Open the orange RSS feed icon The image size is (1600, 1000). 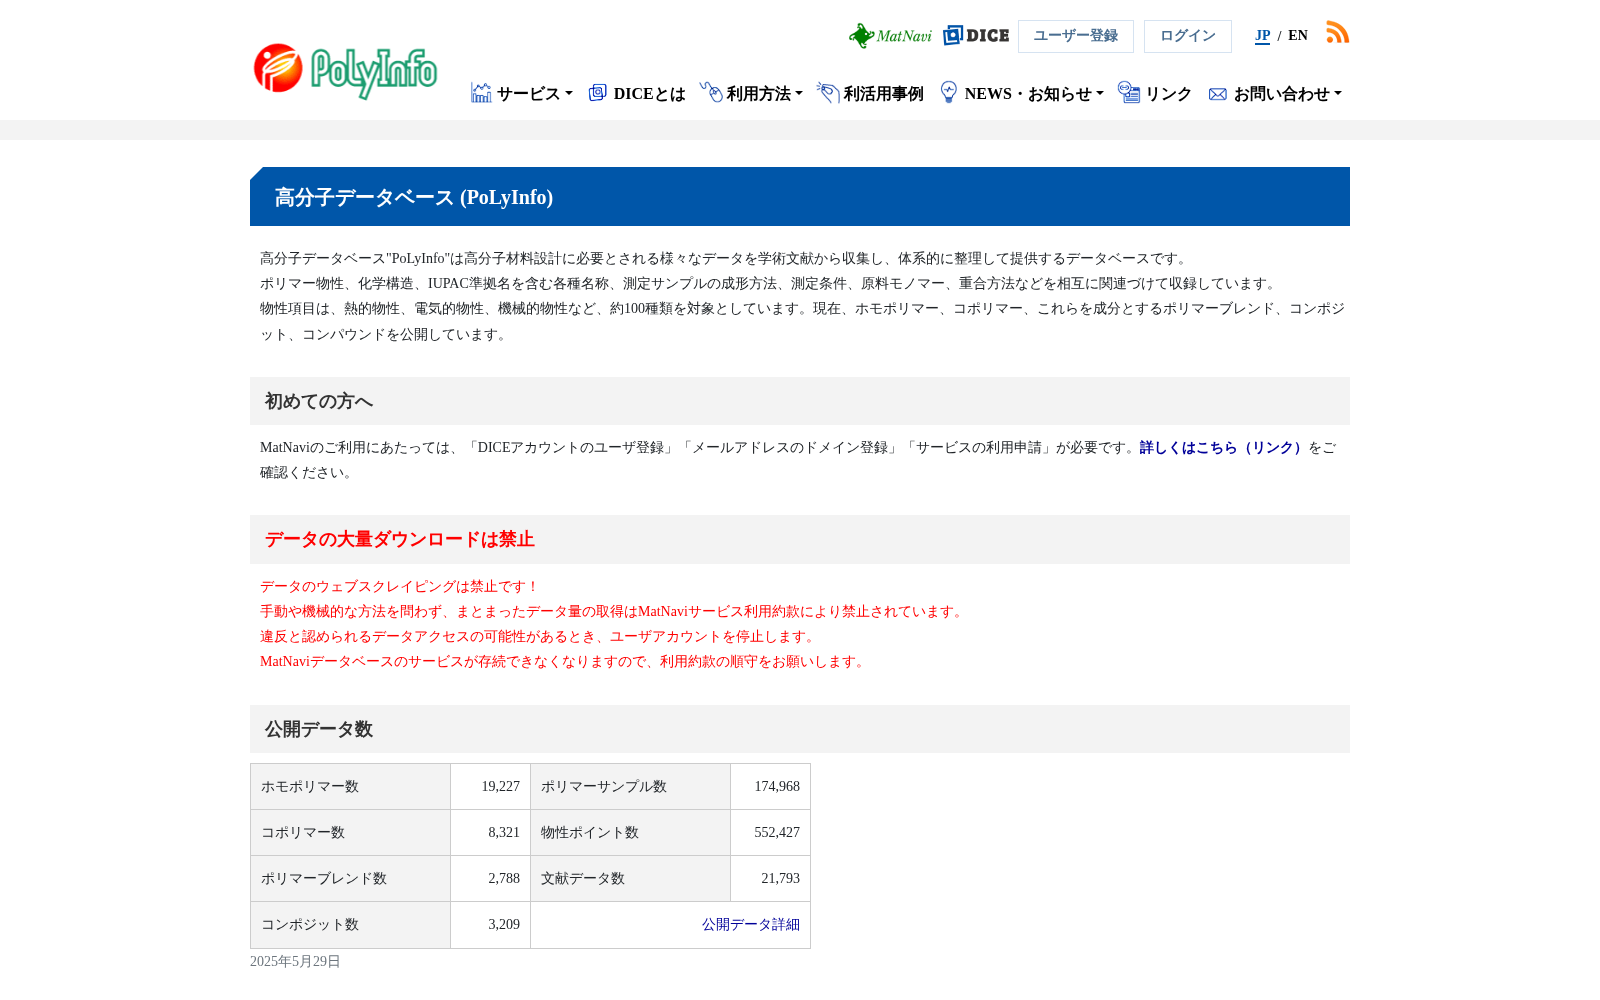[x=1338, y=32]
